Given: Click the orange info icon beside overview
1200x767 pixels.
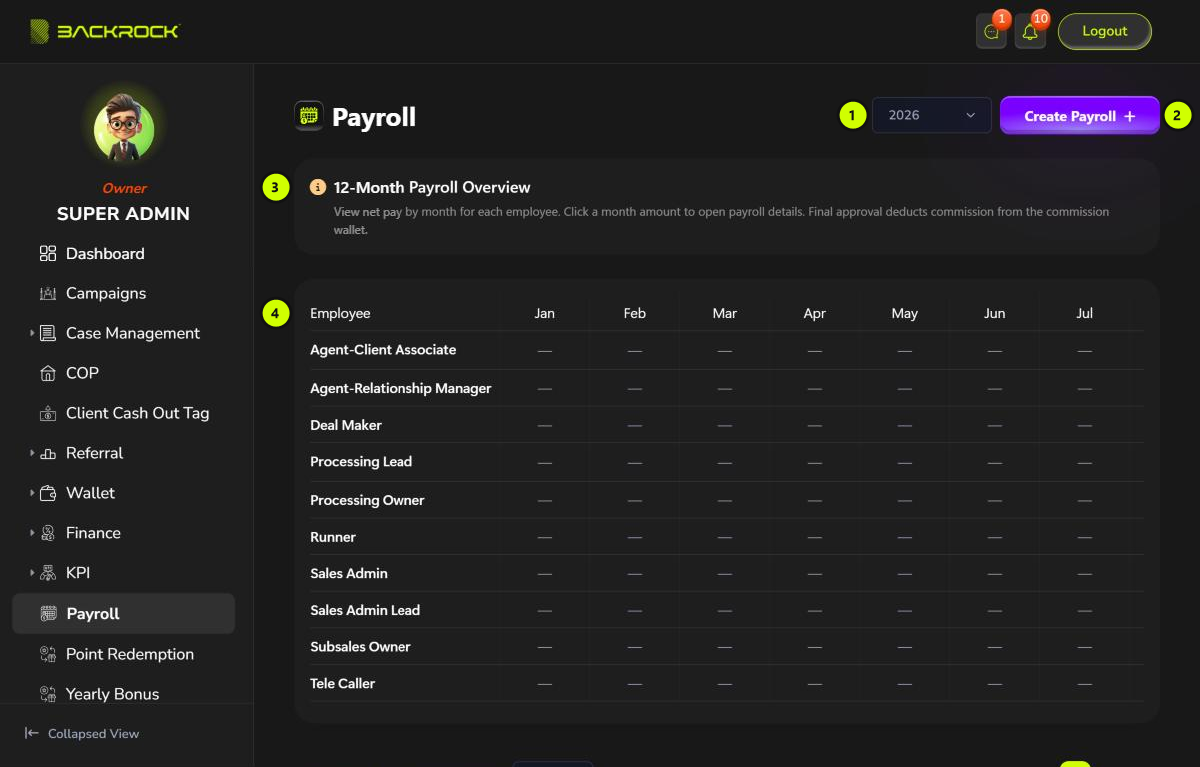Looking at the screenshot, I should 318,187.
